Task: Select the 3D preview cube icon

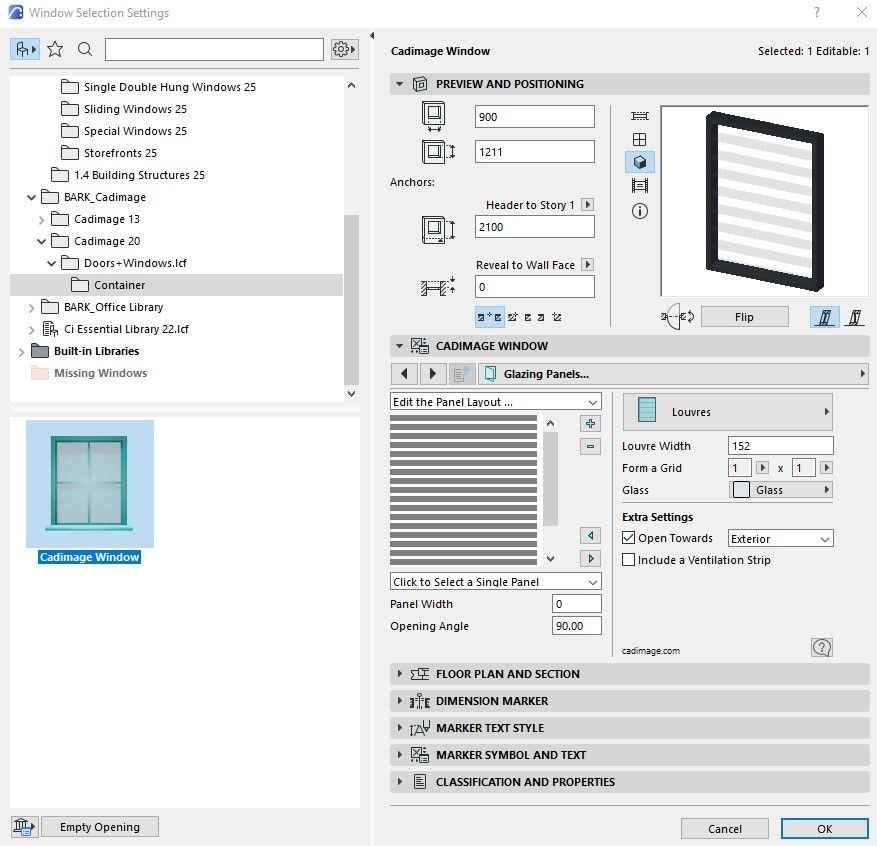Action: 639,161
